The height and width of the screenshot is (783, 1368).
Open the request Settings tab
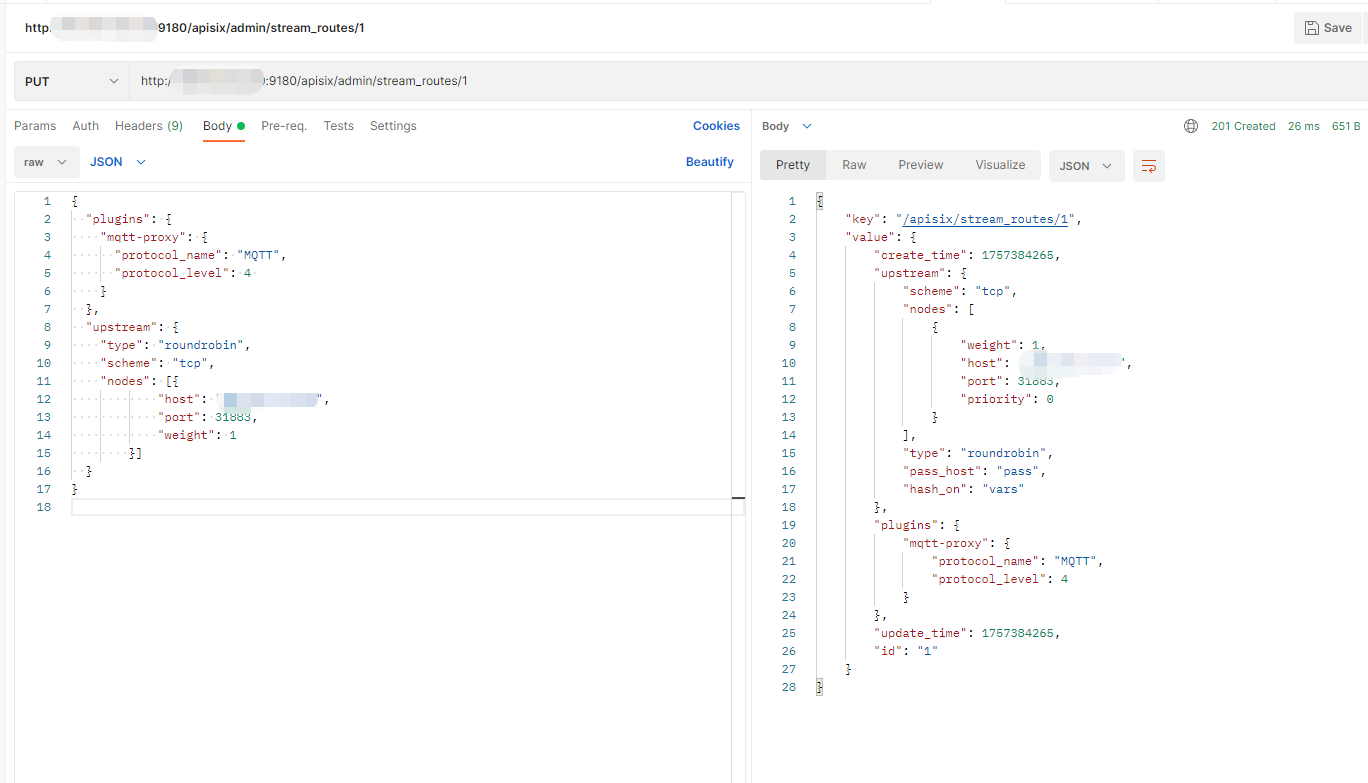coord(393,126)
